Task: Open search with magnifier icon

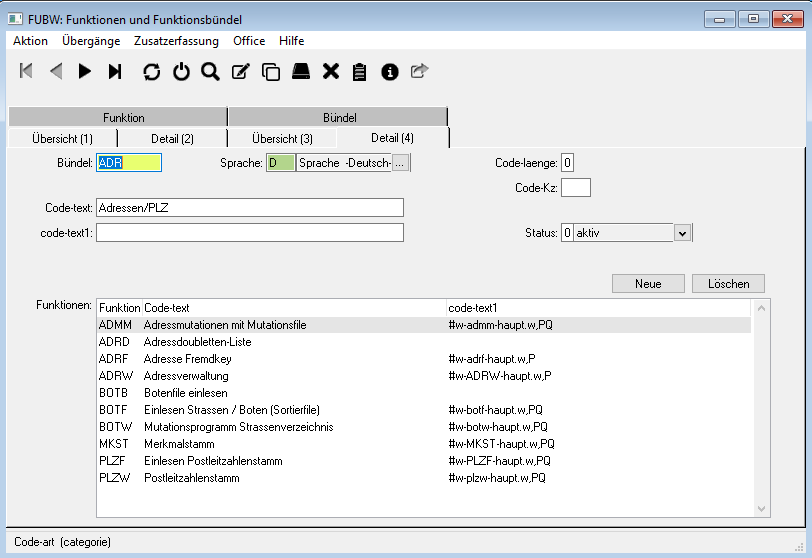Action: coord(210,71)
